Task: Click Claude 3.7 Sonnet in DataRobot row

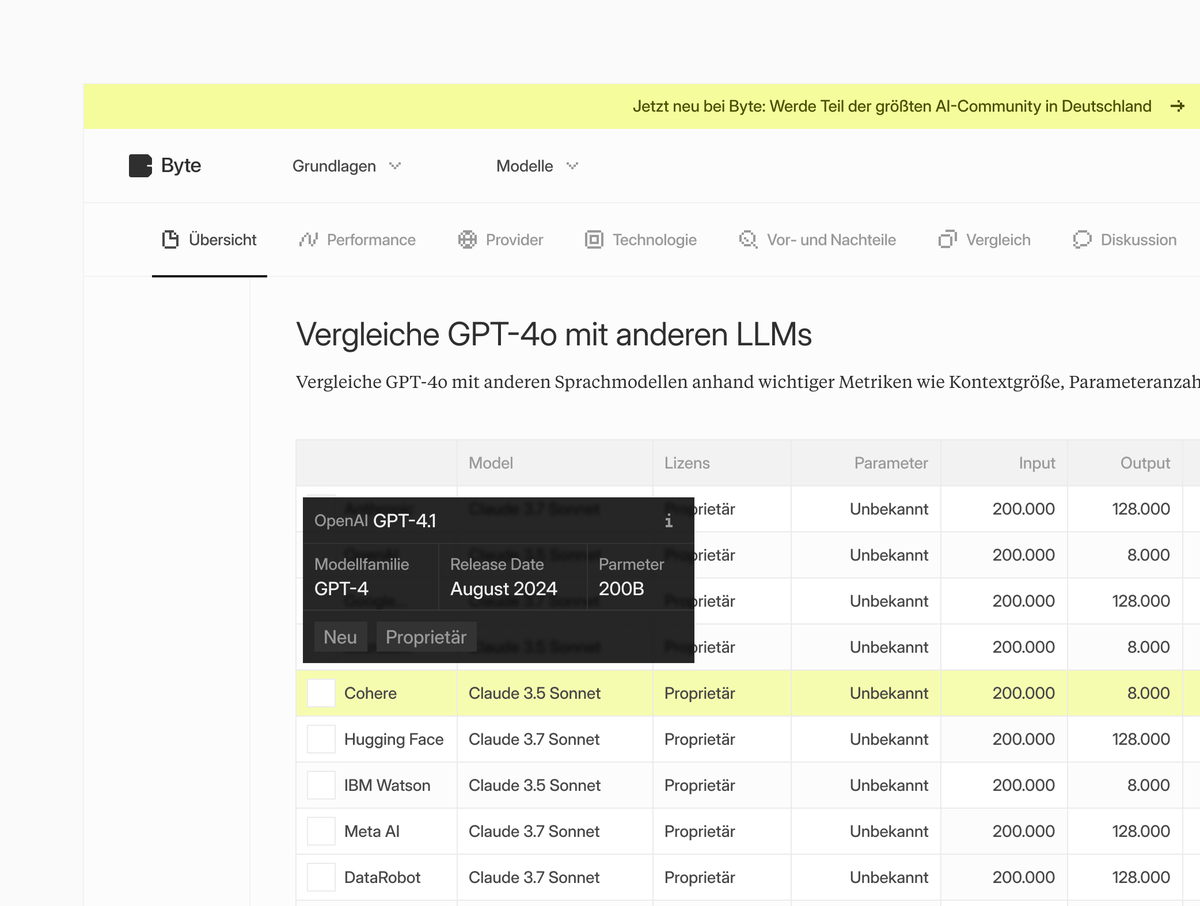Action: [x=534, y=877]
